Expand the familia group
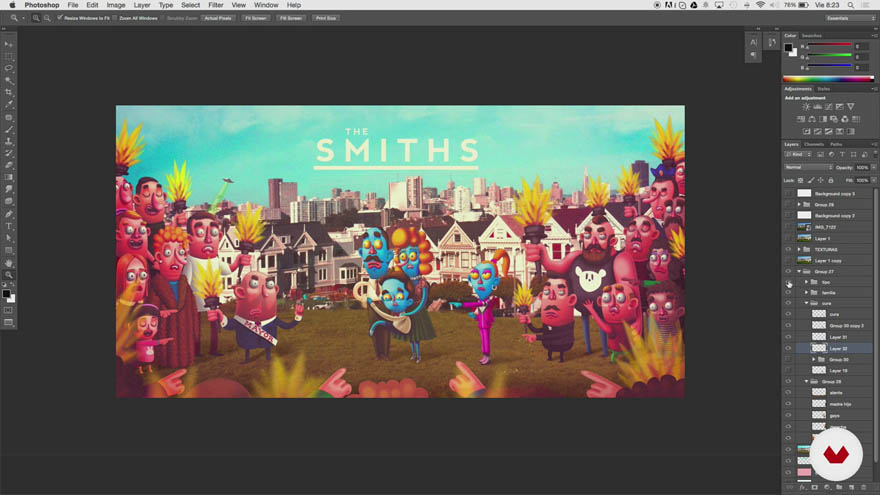Image resolution: width=880 pixels, height=495 pixels. [x=806, y=292]
